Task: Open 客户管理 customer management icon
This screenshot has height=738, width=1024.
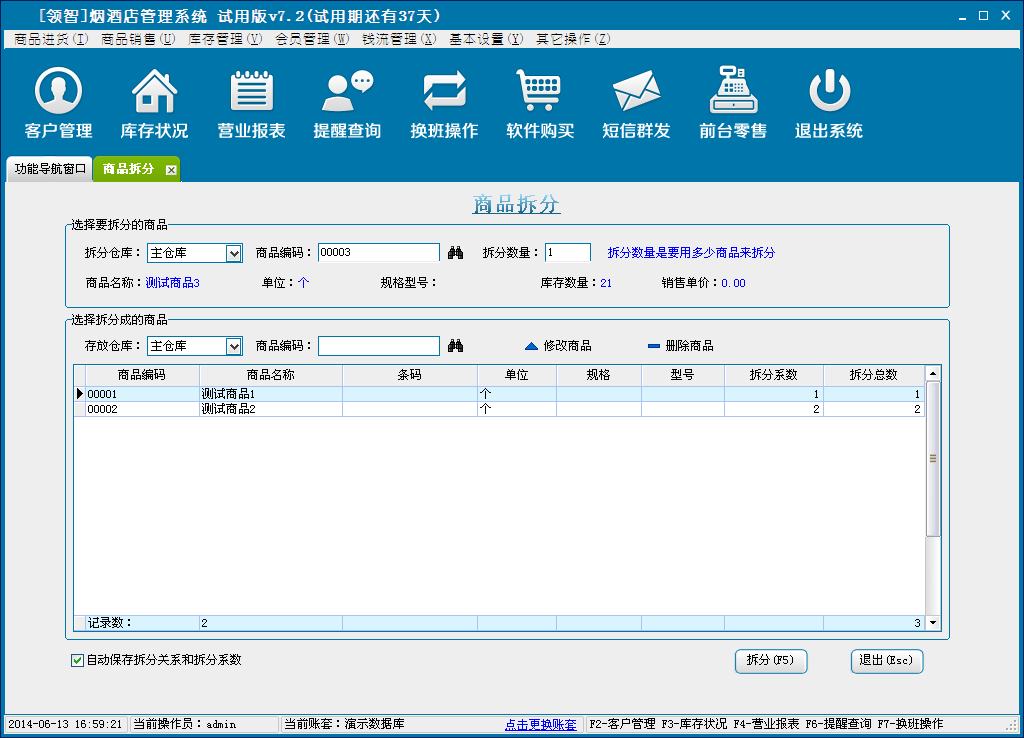Action: coord(58,92)
